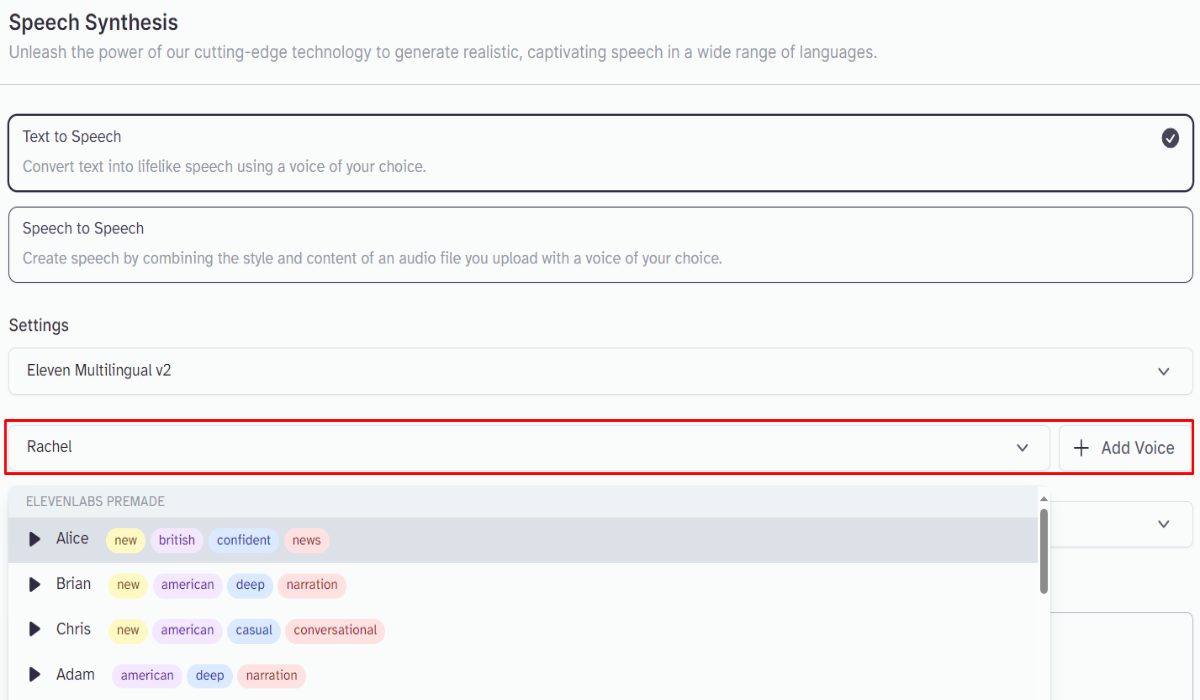Click the voice list scrollbar thumb
This screenshot has width=1200, height=700.
pyautogui.click(x=1044, y=550)
